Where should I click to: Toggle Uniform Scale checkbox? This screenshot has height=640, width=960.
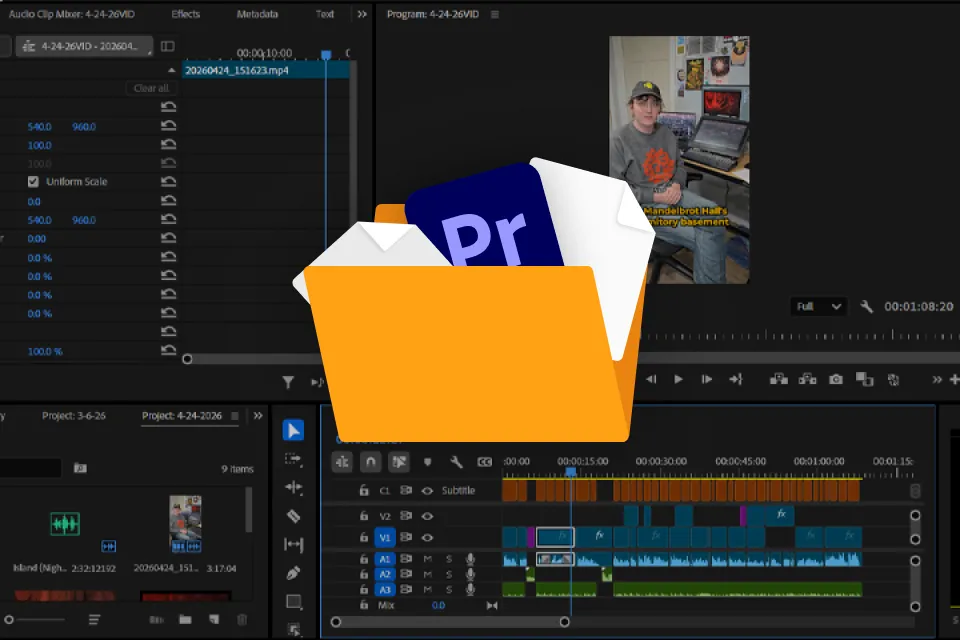click(33, 182)
